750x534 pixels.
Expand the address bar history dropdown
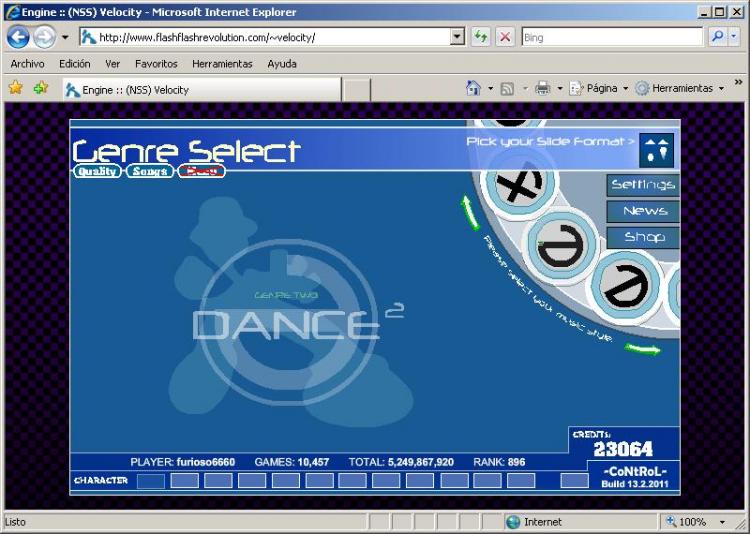point(458,37)
